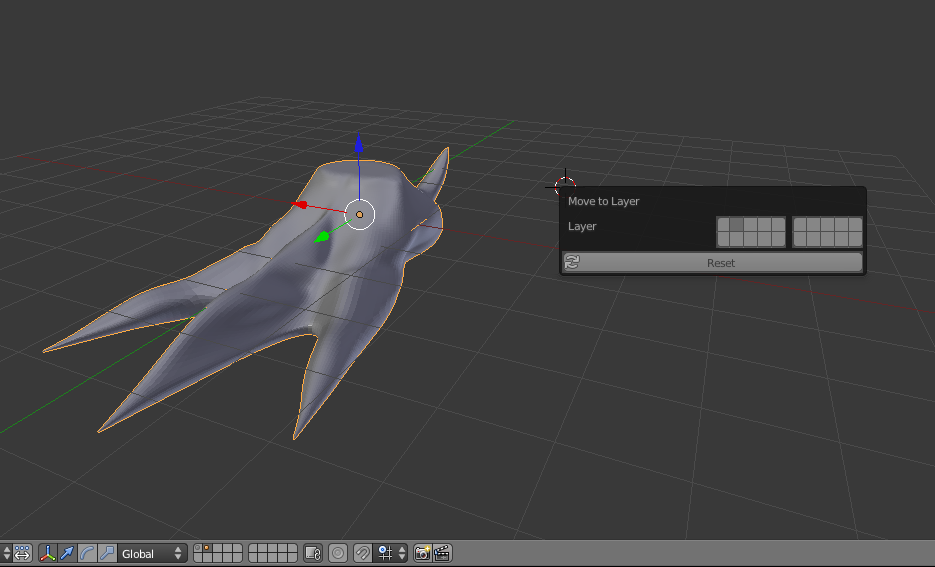Select layer 20 in Move to Layer popup
The height and width of the screenshot is (567, 935).
tap(856, 239)
